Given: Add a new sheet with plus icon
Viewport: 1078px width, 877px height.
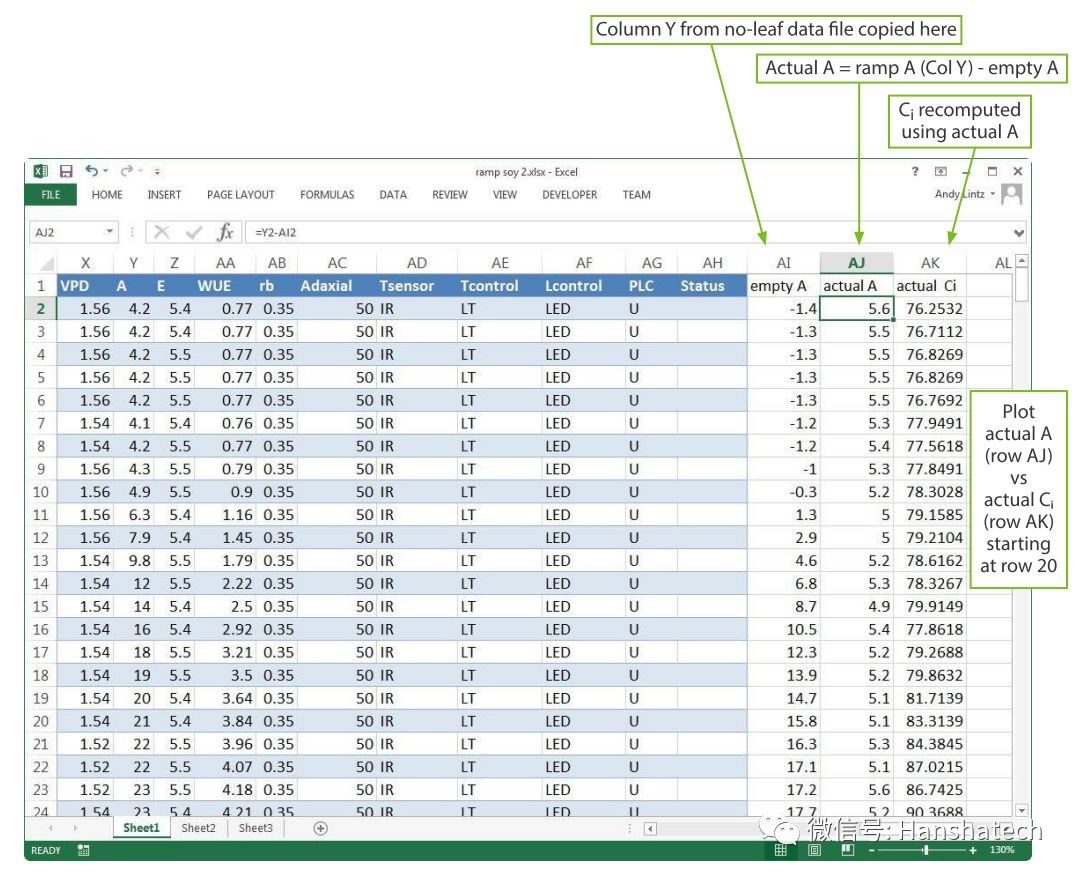Looking at the screenshot, I should click(x=320, y=828).
